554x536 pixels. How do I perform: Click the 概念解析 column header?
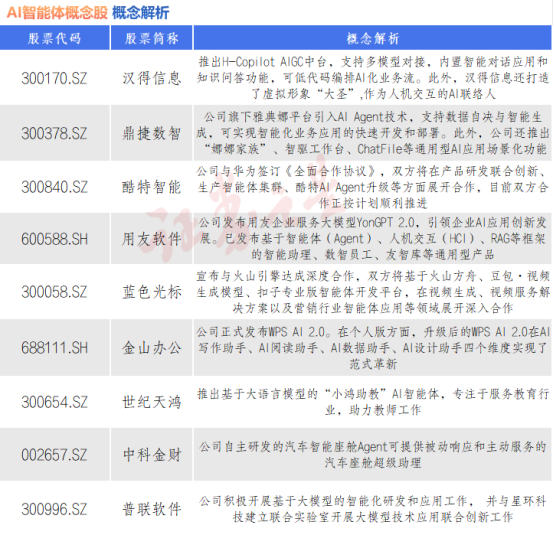point(372,38)
